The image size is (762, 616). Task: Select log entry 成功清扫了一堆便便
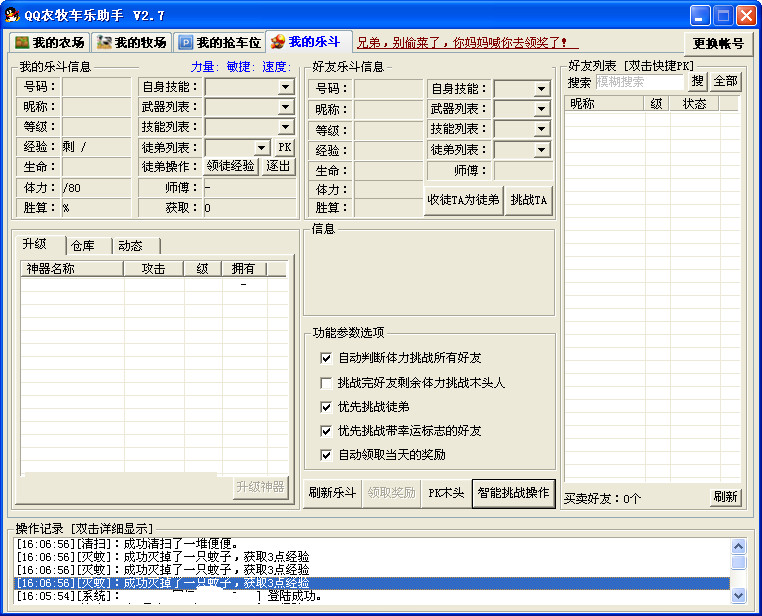pyautogui.click(x=372, y=544)
